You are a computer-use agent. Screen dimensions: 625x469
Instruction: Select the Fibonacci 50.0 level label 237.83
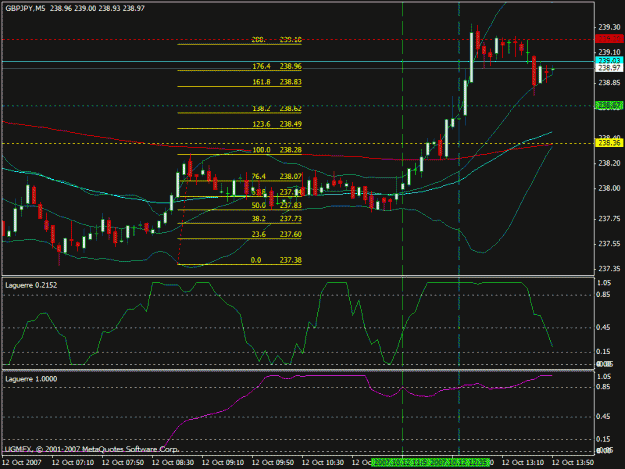pyautogui.click(x=291, y=205)
